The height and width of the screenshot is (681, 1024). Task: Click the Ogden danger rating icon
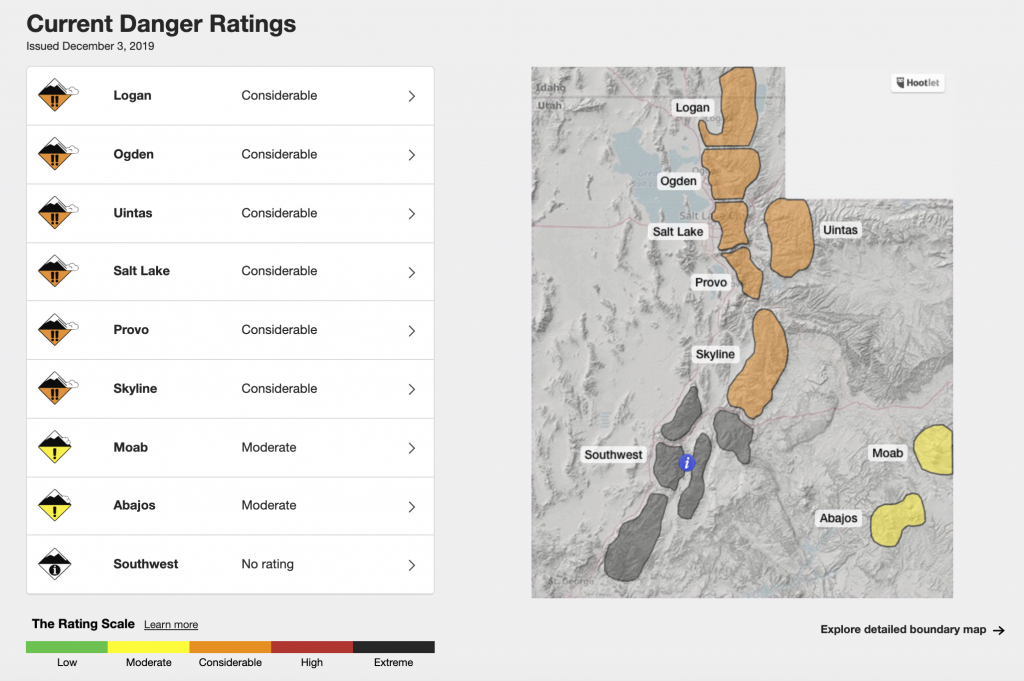54,155
